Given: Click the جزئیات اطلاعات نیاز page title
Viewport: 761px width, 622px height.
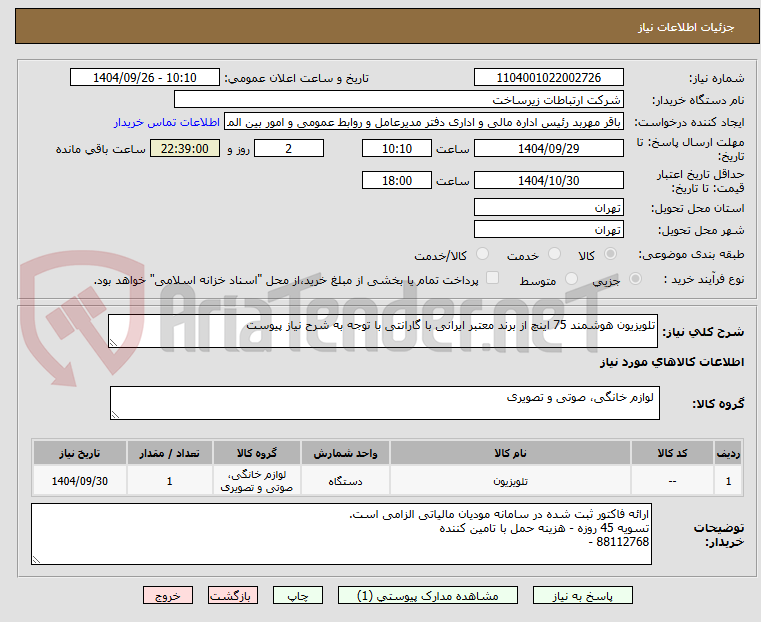Looking at the screenshot, I should point(686,27).
